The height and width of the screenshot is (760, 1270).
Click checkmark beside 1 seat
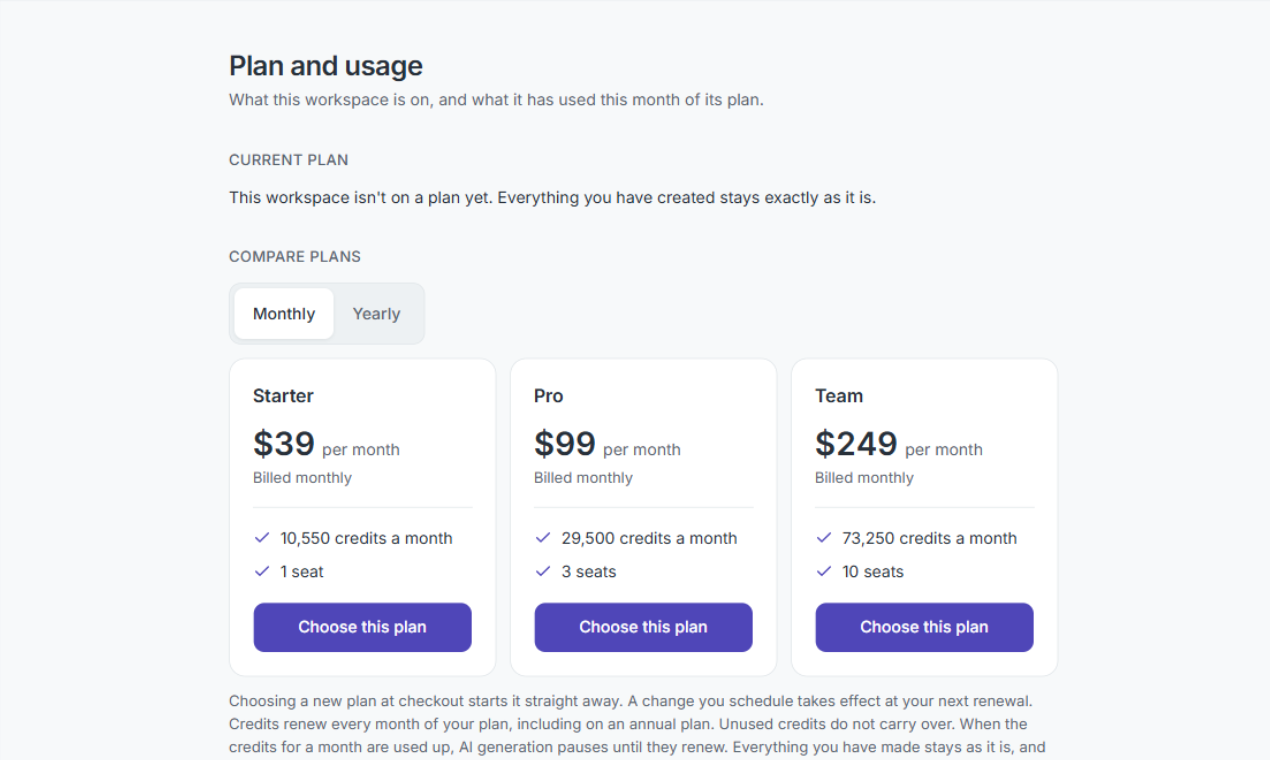click(262, 572)
